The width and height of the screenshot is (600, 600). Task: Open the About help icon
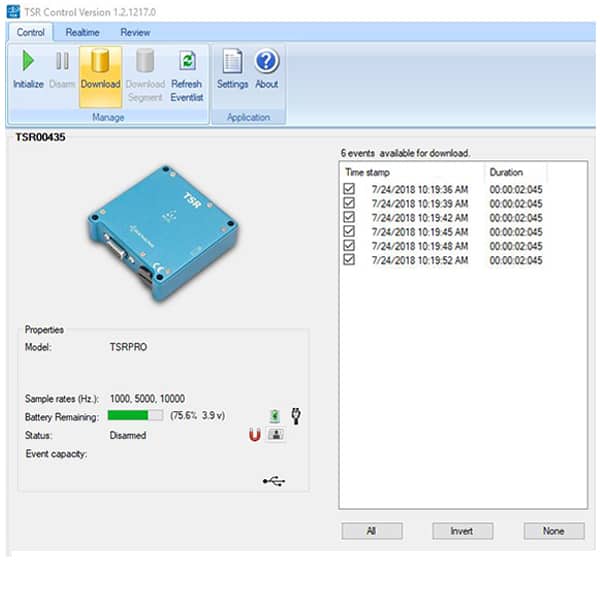point(266,62)
